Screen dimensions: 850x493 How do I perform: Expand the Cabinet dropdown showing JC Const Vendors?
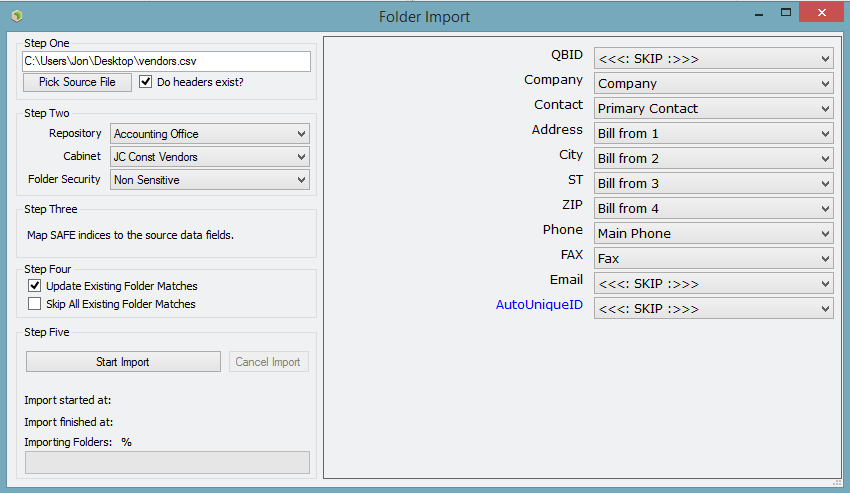[x=210, y=157]
